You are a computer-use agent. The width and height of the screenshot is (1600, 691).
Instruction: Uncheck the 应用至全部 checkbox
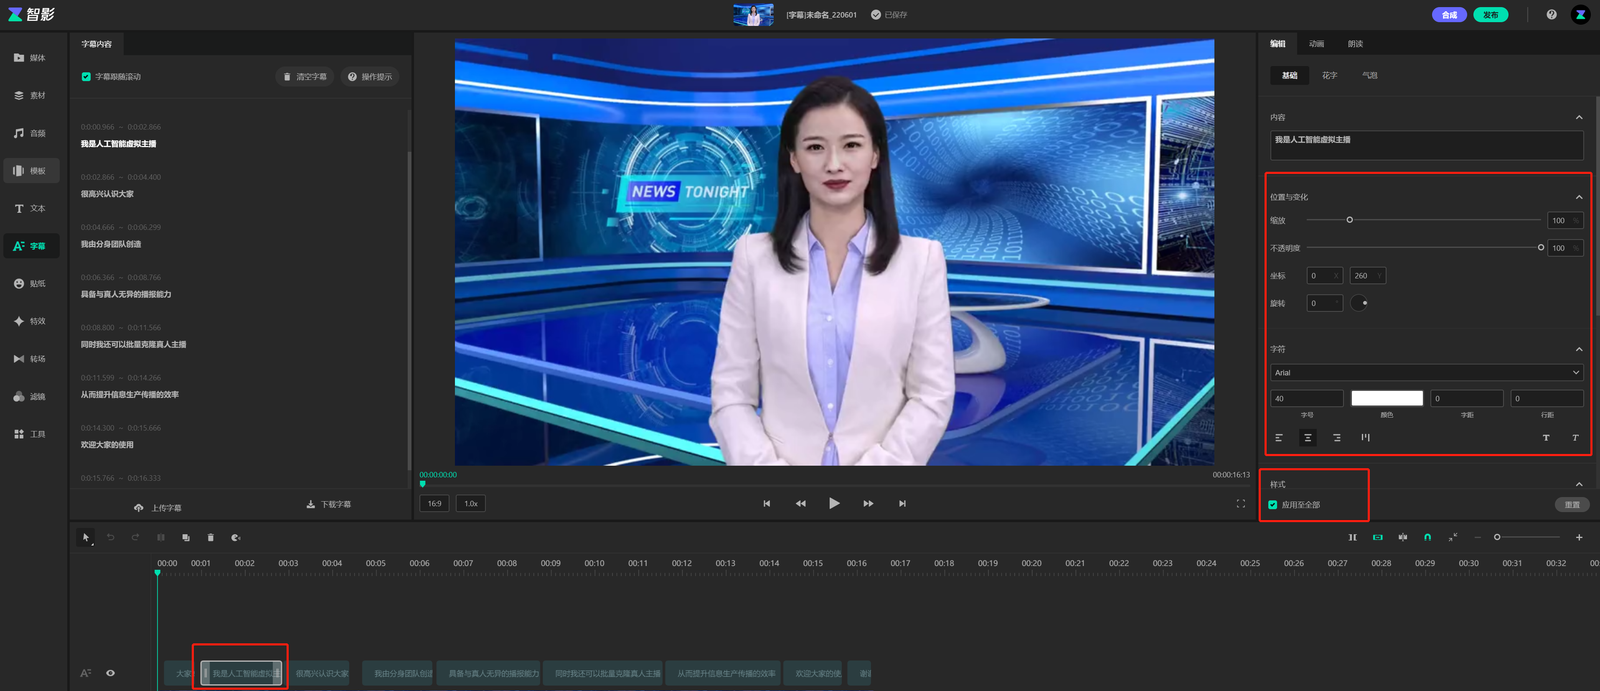(x=1273, y=505)
